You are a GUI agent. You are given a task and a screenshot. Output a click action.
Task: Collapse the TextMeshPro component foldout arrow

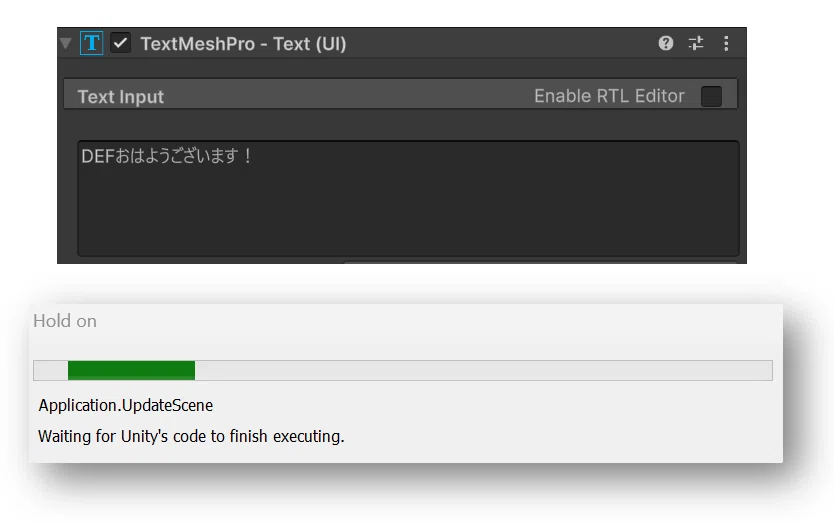coord(66,44)
